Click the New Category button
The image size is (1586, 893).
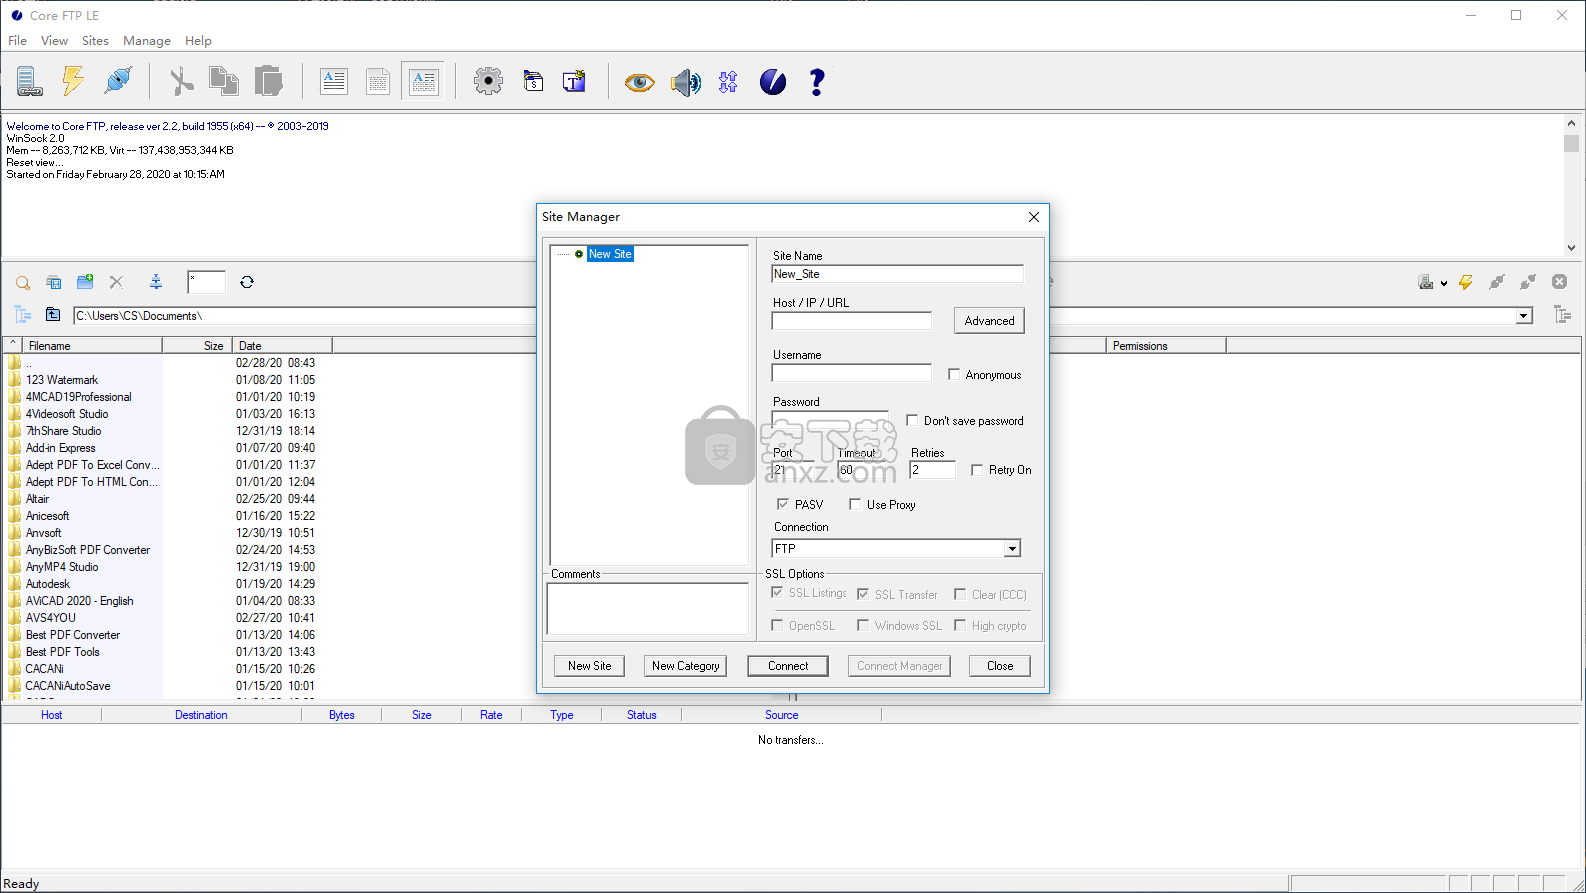pos(685,666)
